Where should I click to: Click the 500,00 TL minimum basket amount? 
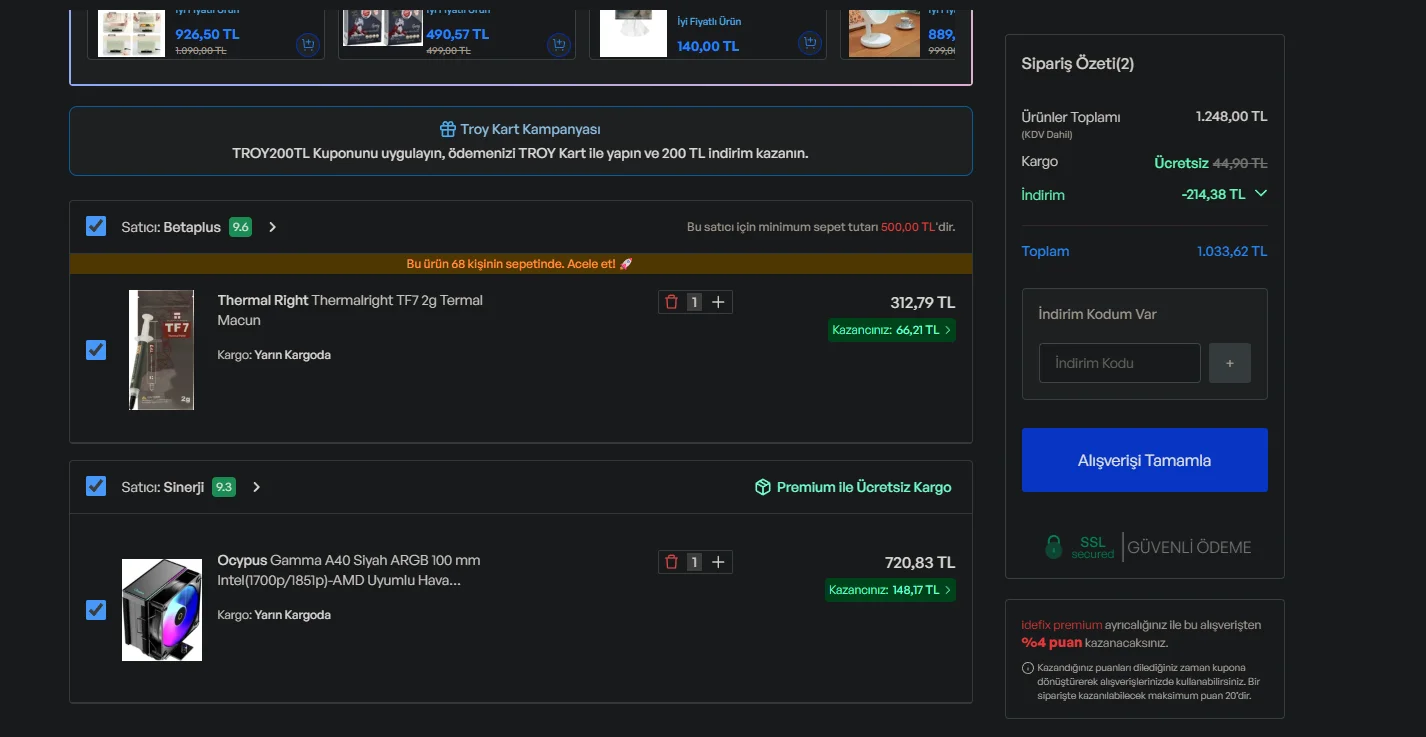click(x=908, y=227)
